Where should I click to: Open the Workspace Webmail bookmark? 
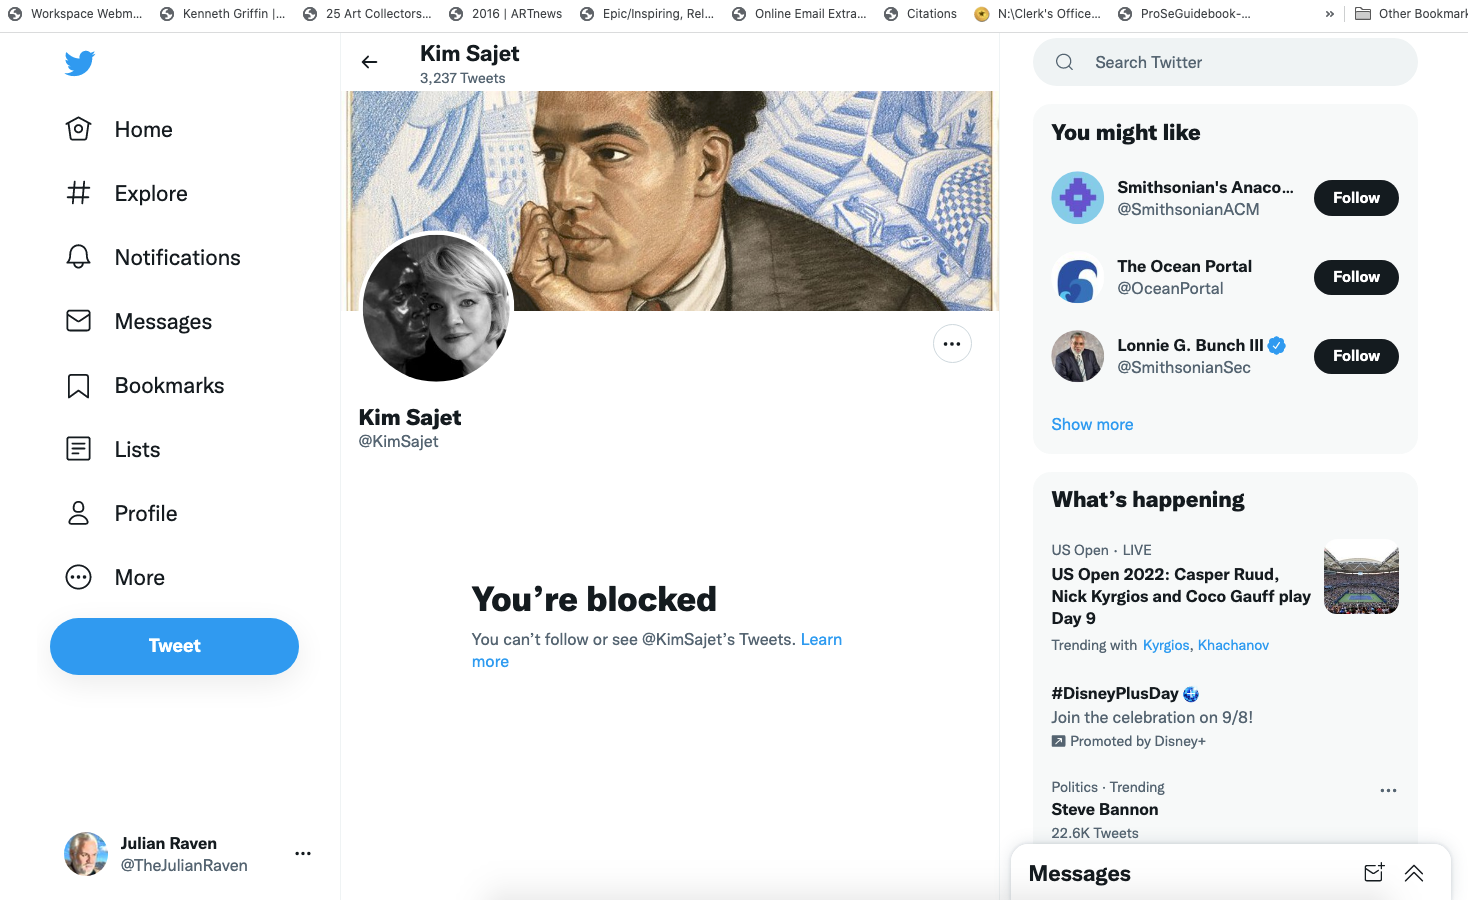point(75,14)
